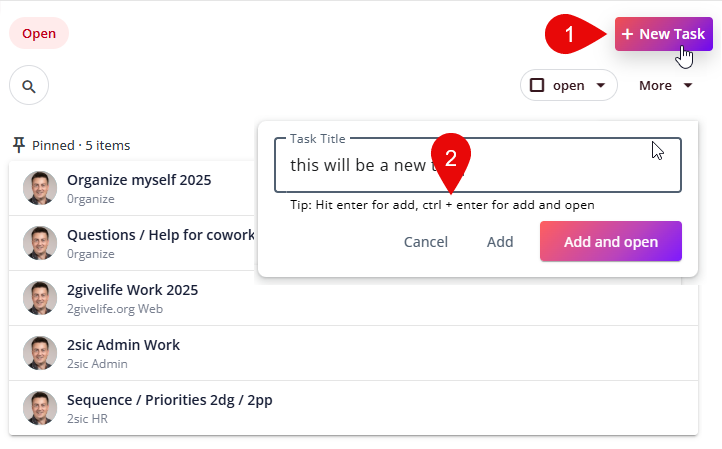Click avatar next to Organize myself 2025
The image size is (722, 449).
click(x=40, y=188)
